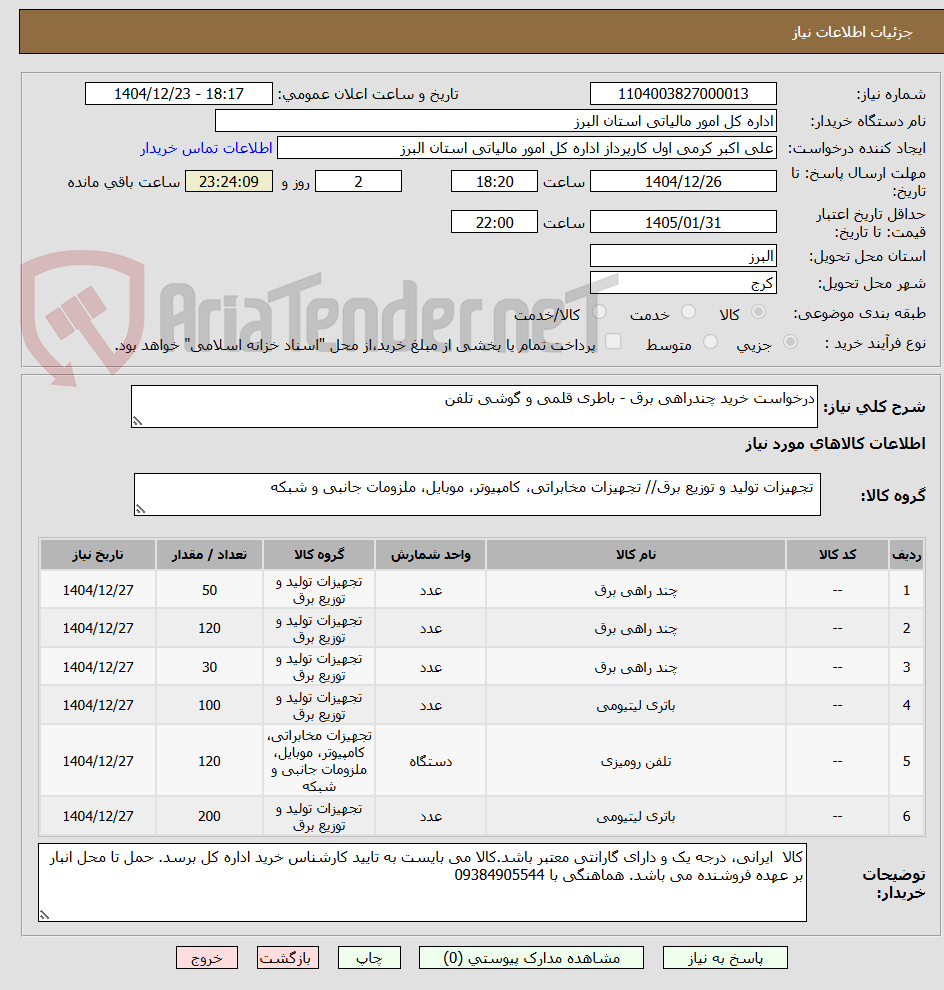The width and height of the screenshot is (944, 990).
Task: Click the گروه کالا column header
Action: [x=319, y=555]
